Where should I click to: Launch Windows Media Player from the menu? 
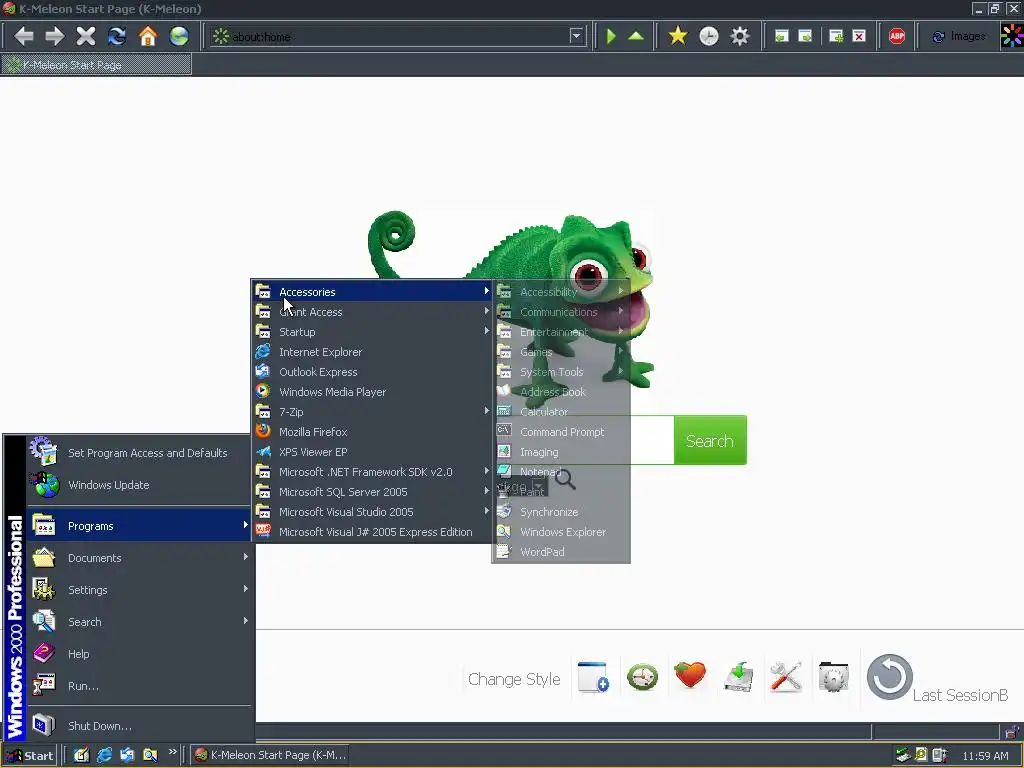[x=372, y=392]
